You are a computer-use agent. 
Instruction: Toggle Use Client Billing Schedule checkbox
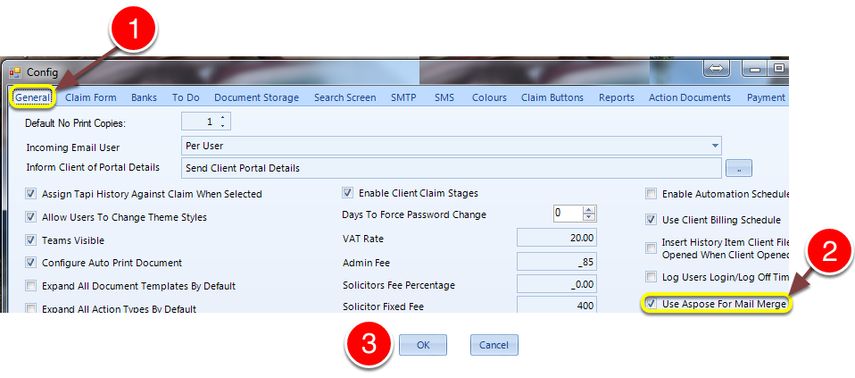(651, 220)
